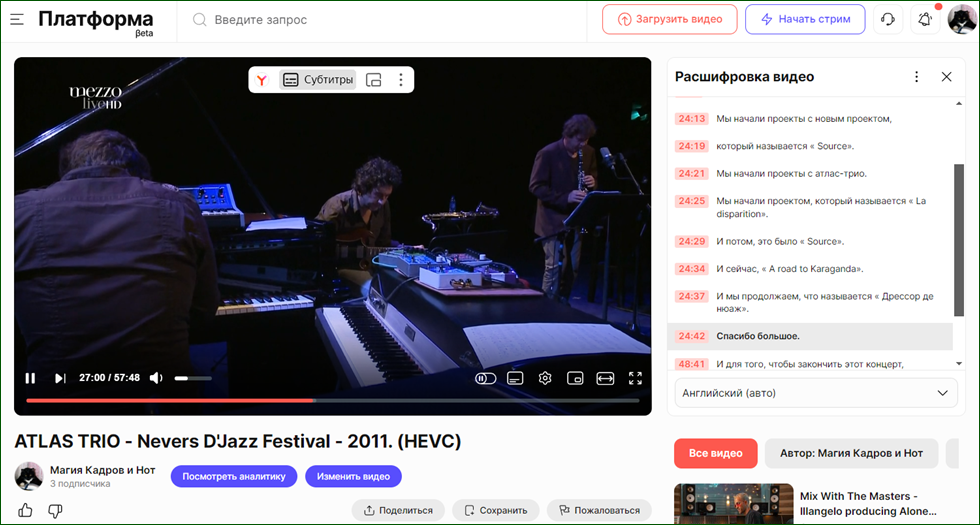Click Начать стрим button

[x=805, y=19]
